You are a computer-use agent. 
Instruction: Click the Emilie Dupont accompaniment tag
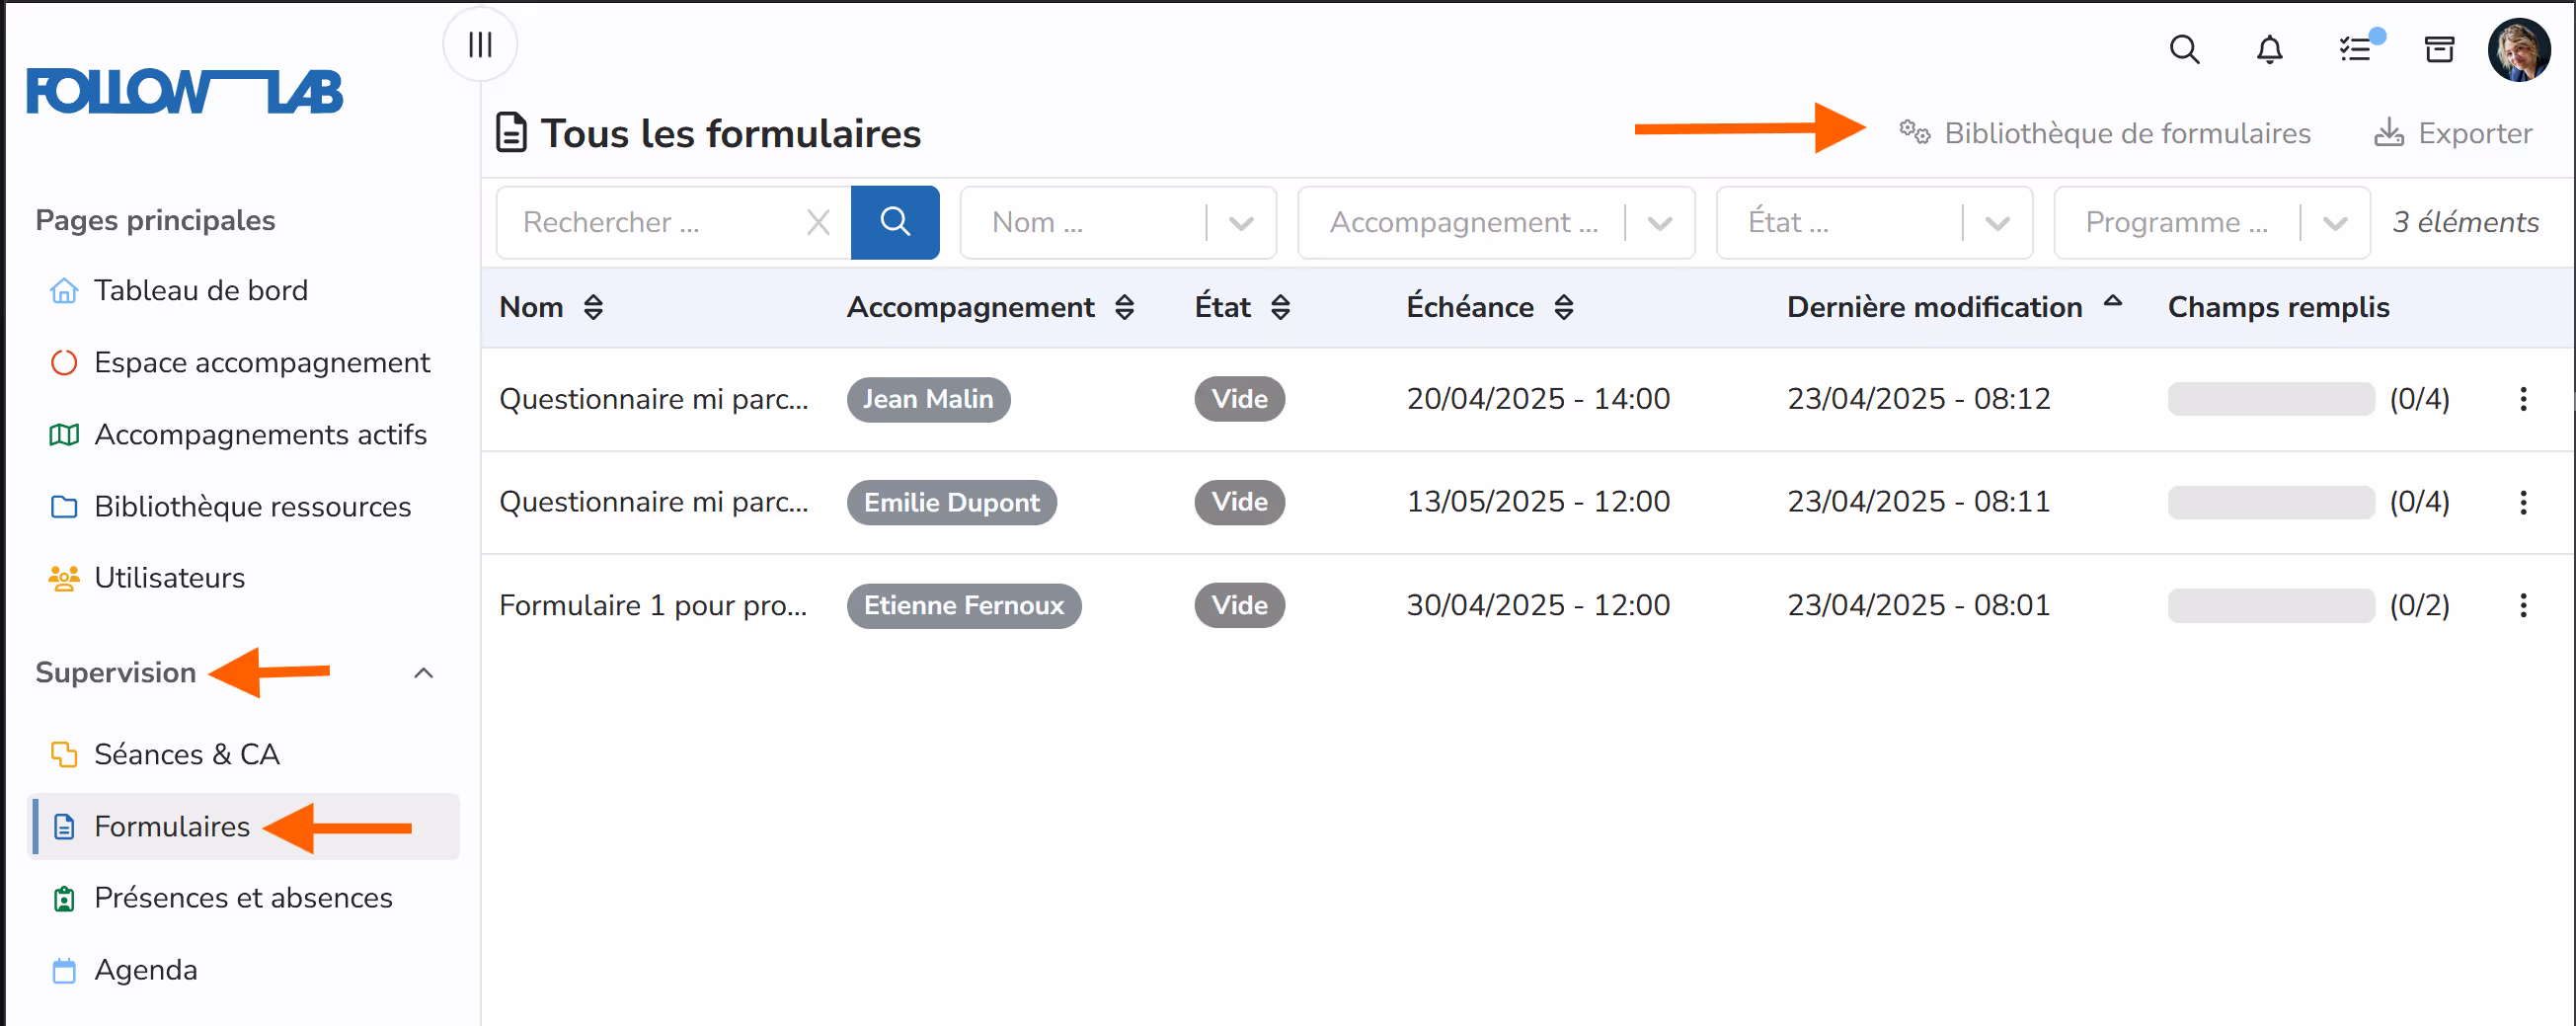click(951, 502)
